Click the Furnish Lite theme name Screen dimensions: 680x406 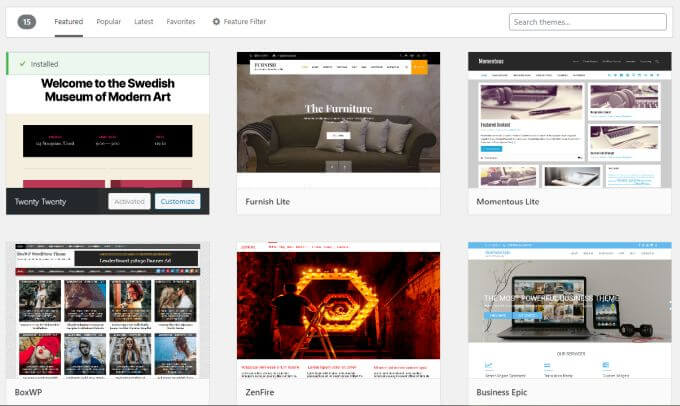coord(268,202)
